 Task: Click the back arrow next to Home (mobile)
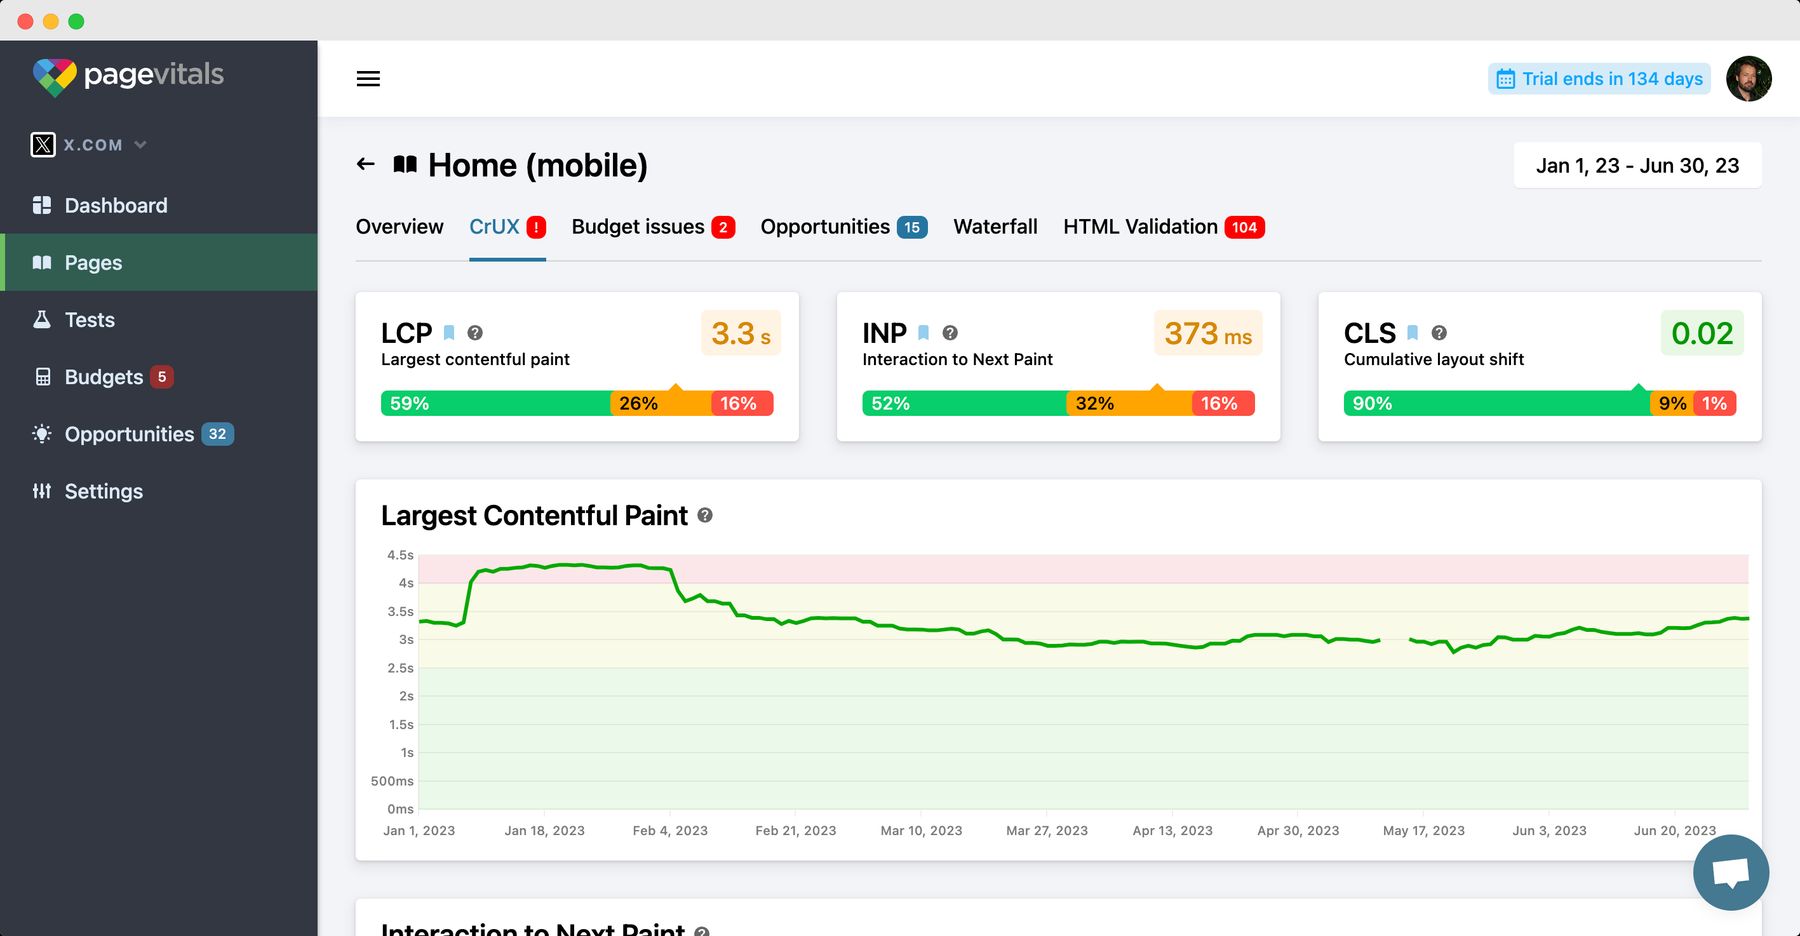[x=365, y=164]
